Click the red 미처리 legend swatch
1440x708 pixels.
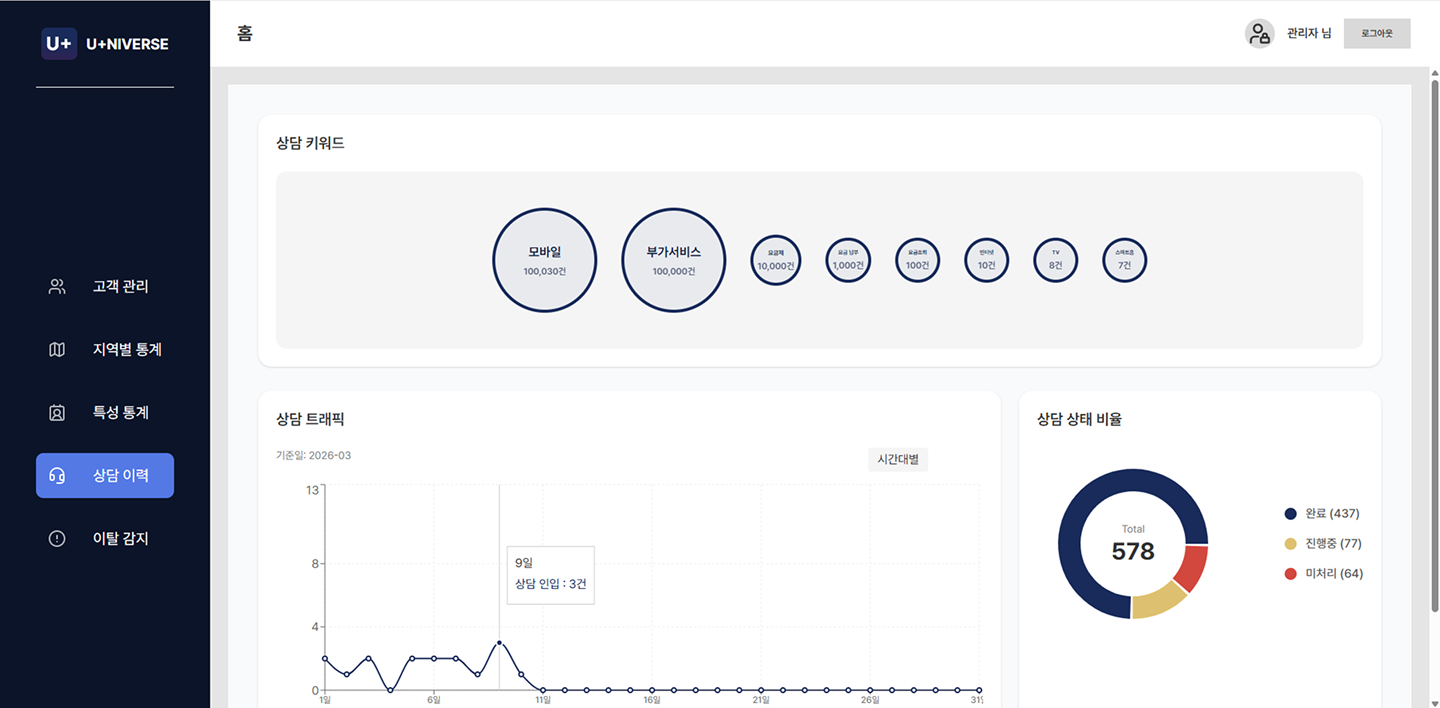[1290, 574]
